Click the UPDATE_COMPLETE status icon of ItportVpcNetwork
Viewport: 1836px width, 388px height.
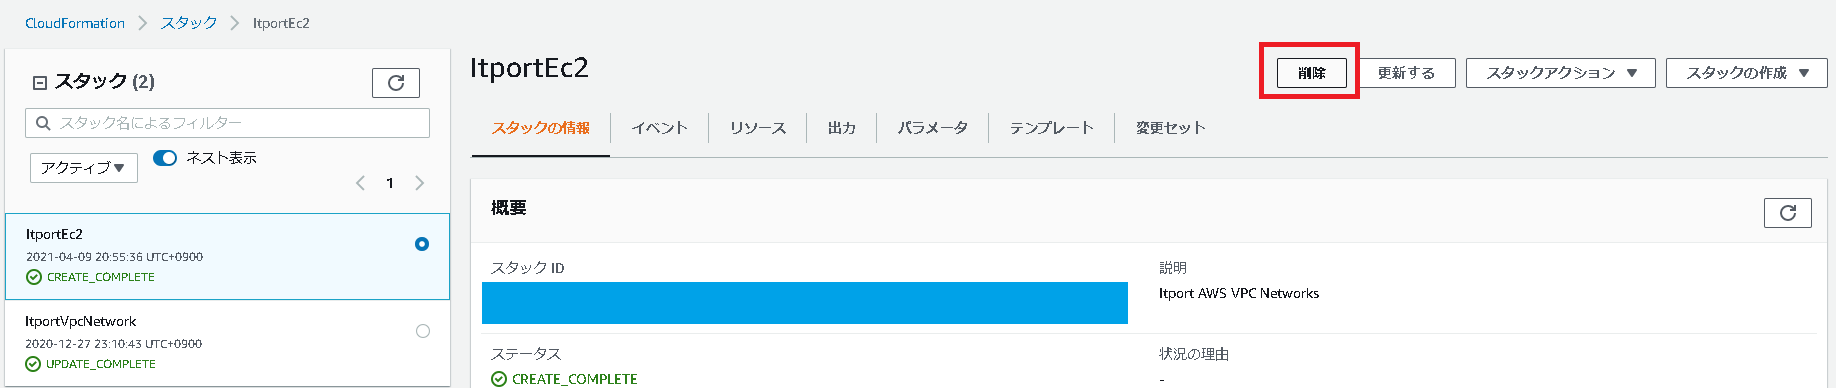[33, 364]
